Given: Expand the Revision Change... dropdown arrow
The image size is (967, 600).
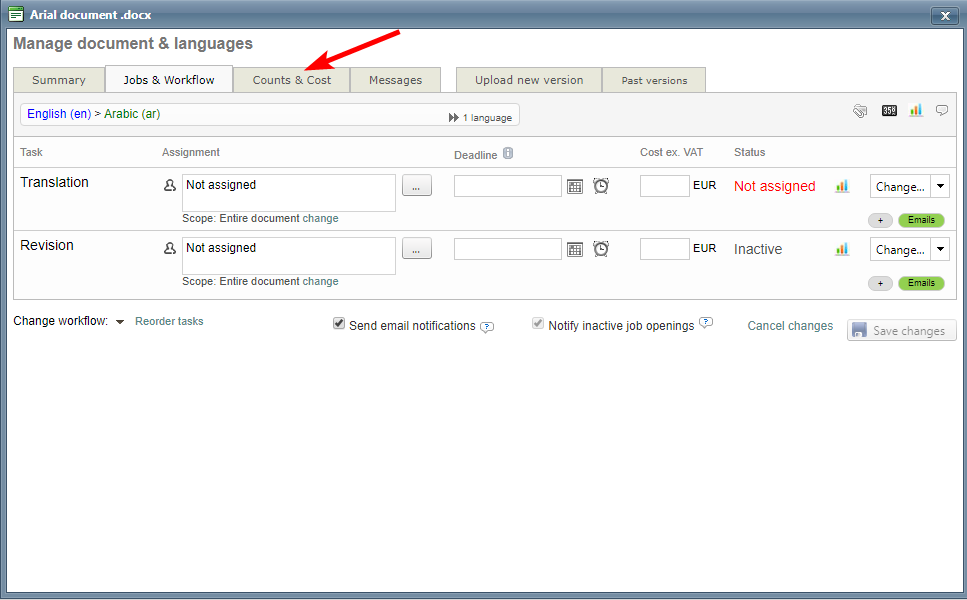Looking at the screenshot, I should click(940, 249).
